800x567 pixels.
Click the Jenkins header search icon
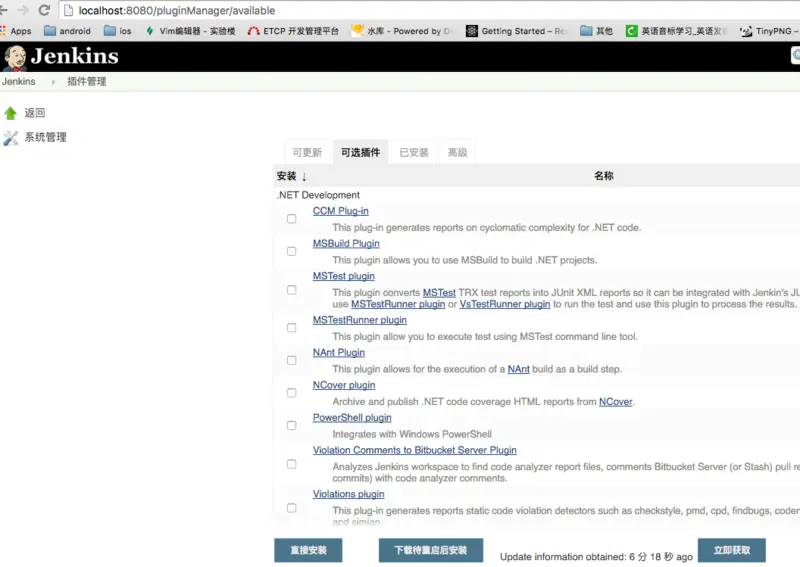796,55
